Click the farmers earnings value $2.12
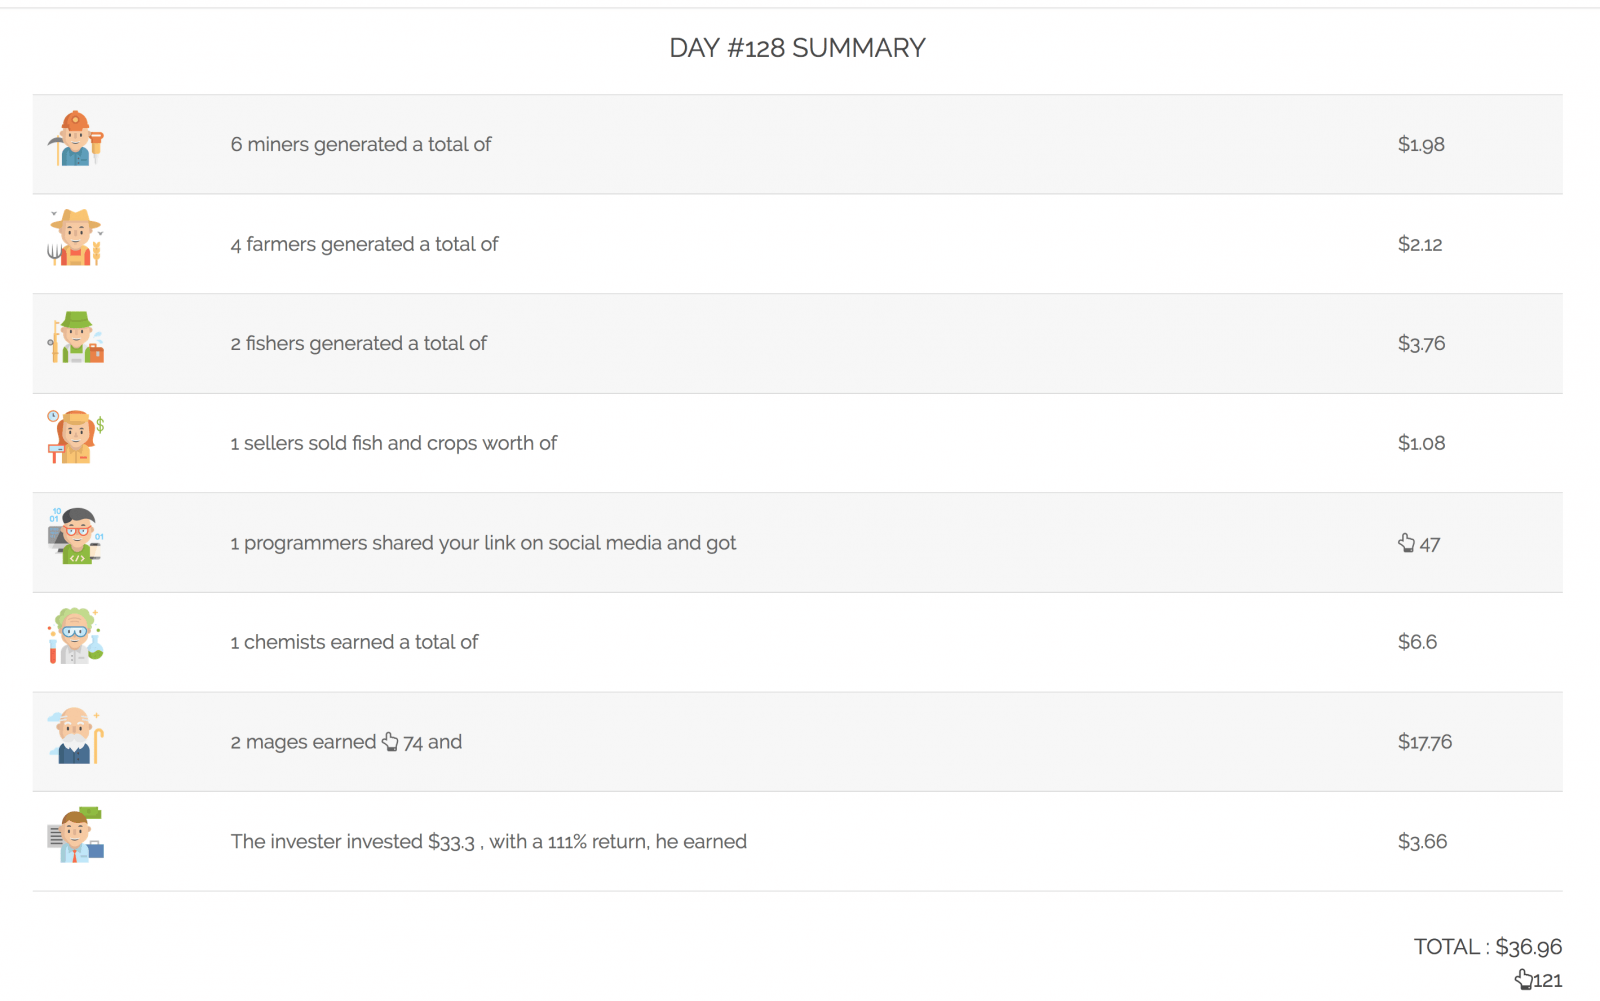The height and width of the screenshot is (1001, 1600). [1420, 244]
